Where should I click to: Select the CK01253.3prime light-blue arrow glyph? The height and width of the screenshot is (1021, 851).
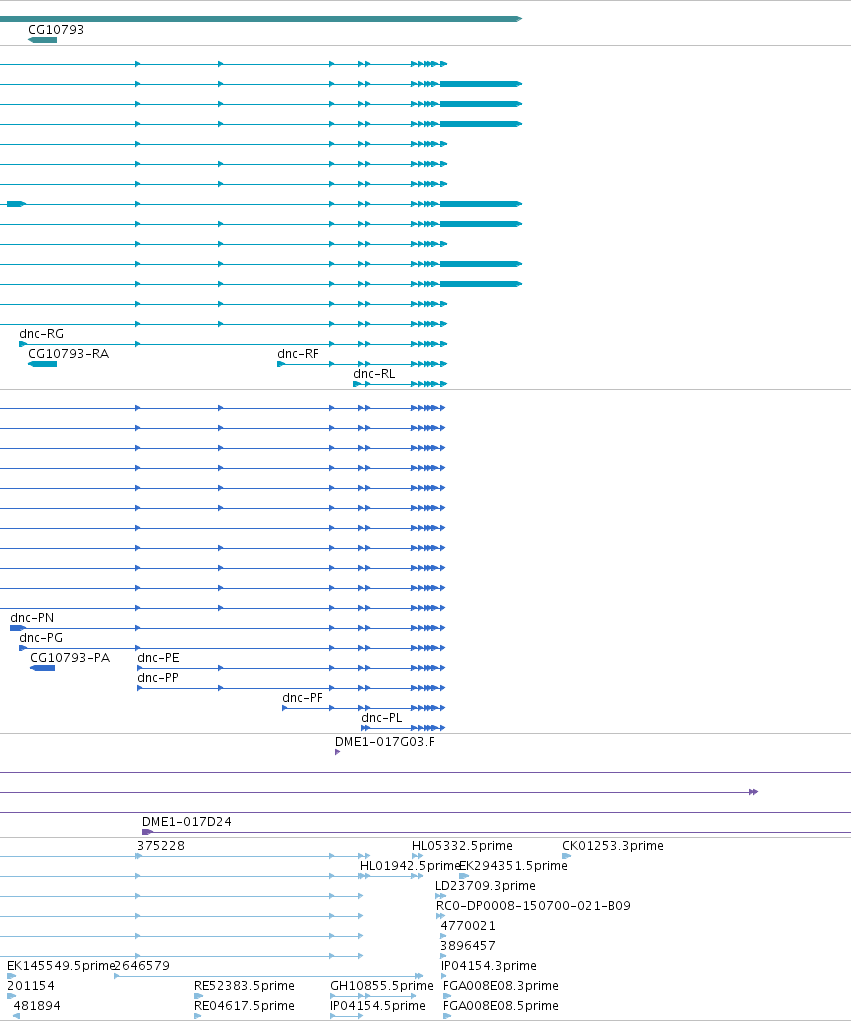point(566,856)
